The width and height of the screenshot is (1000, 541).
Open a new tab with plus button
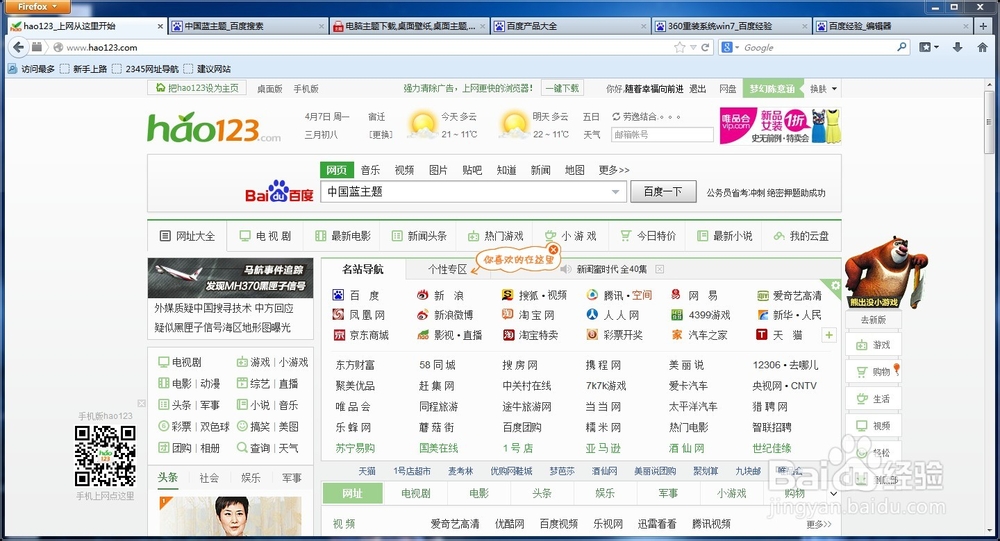[x=983, y=26]
